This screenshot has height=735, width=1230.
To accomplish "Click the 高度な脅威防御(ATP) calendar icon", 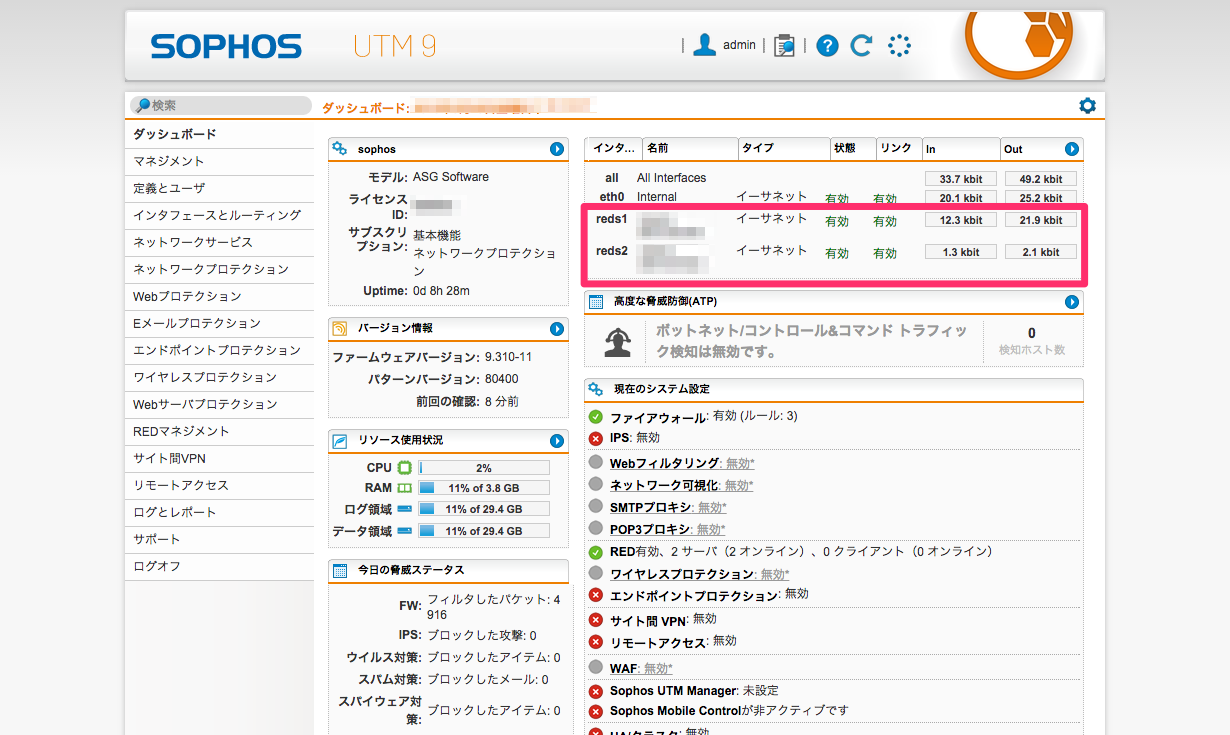I will (x=596, y=301).
